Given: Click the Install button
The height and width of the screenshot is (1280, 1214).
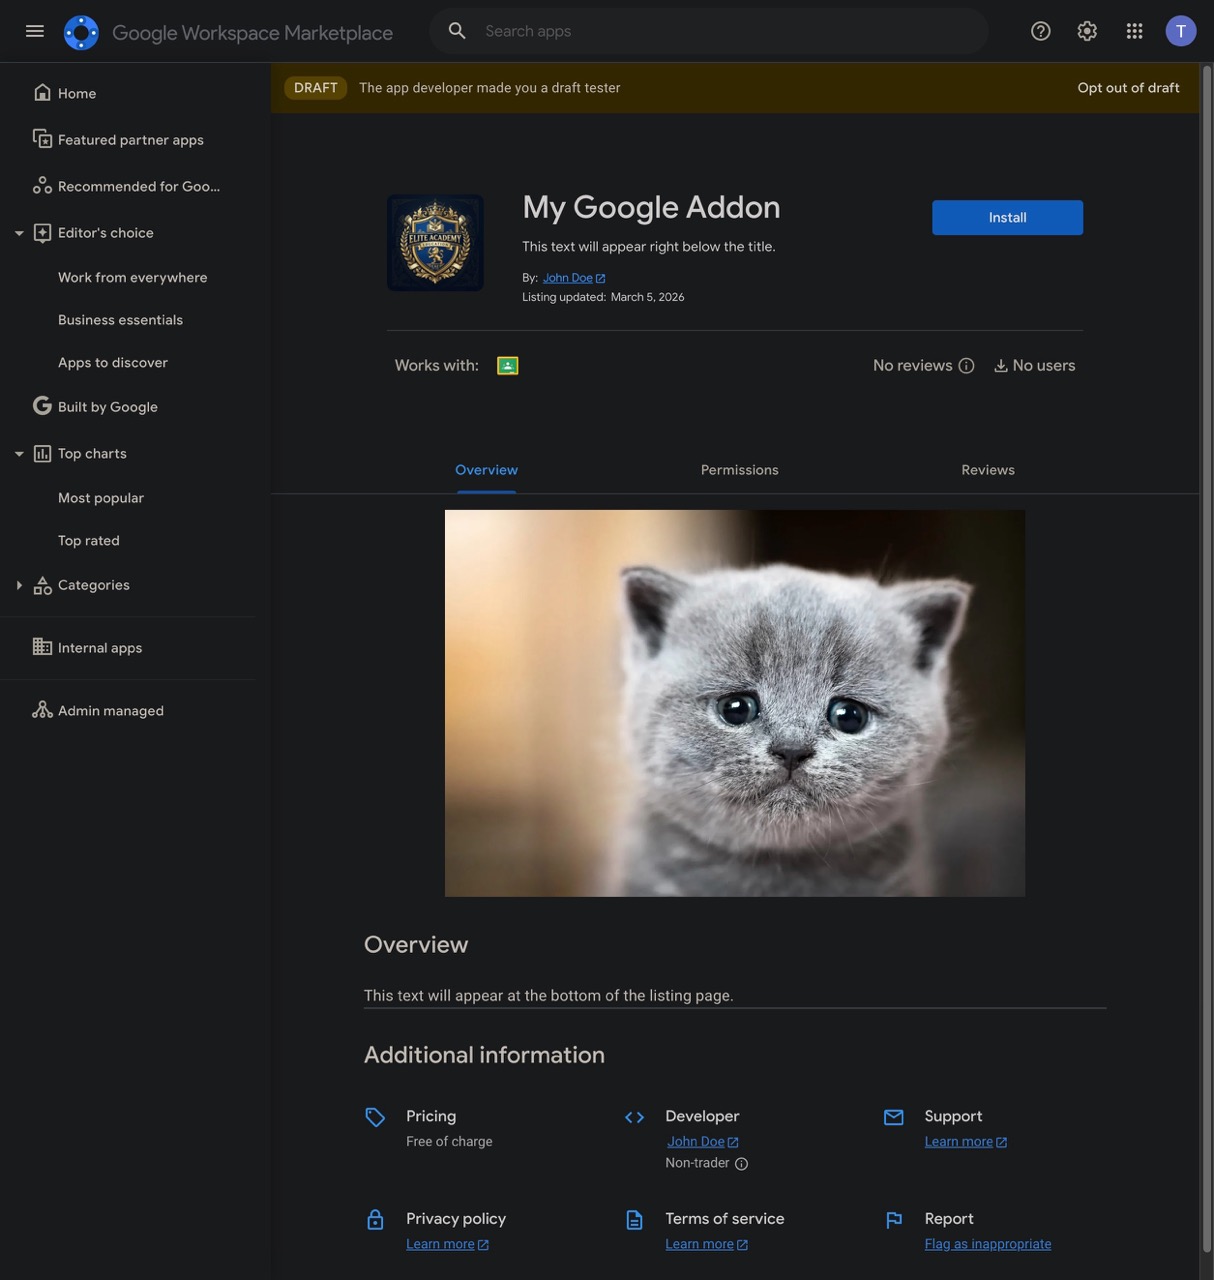Looking at the screenshot, I should [x=1007, y=217].
